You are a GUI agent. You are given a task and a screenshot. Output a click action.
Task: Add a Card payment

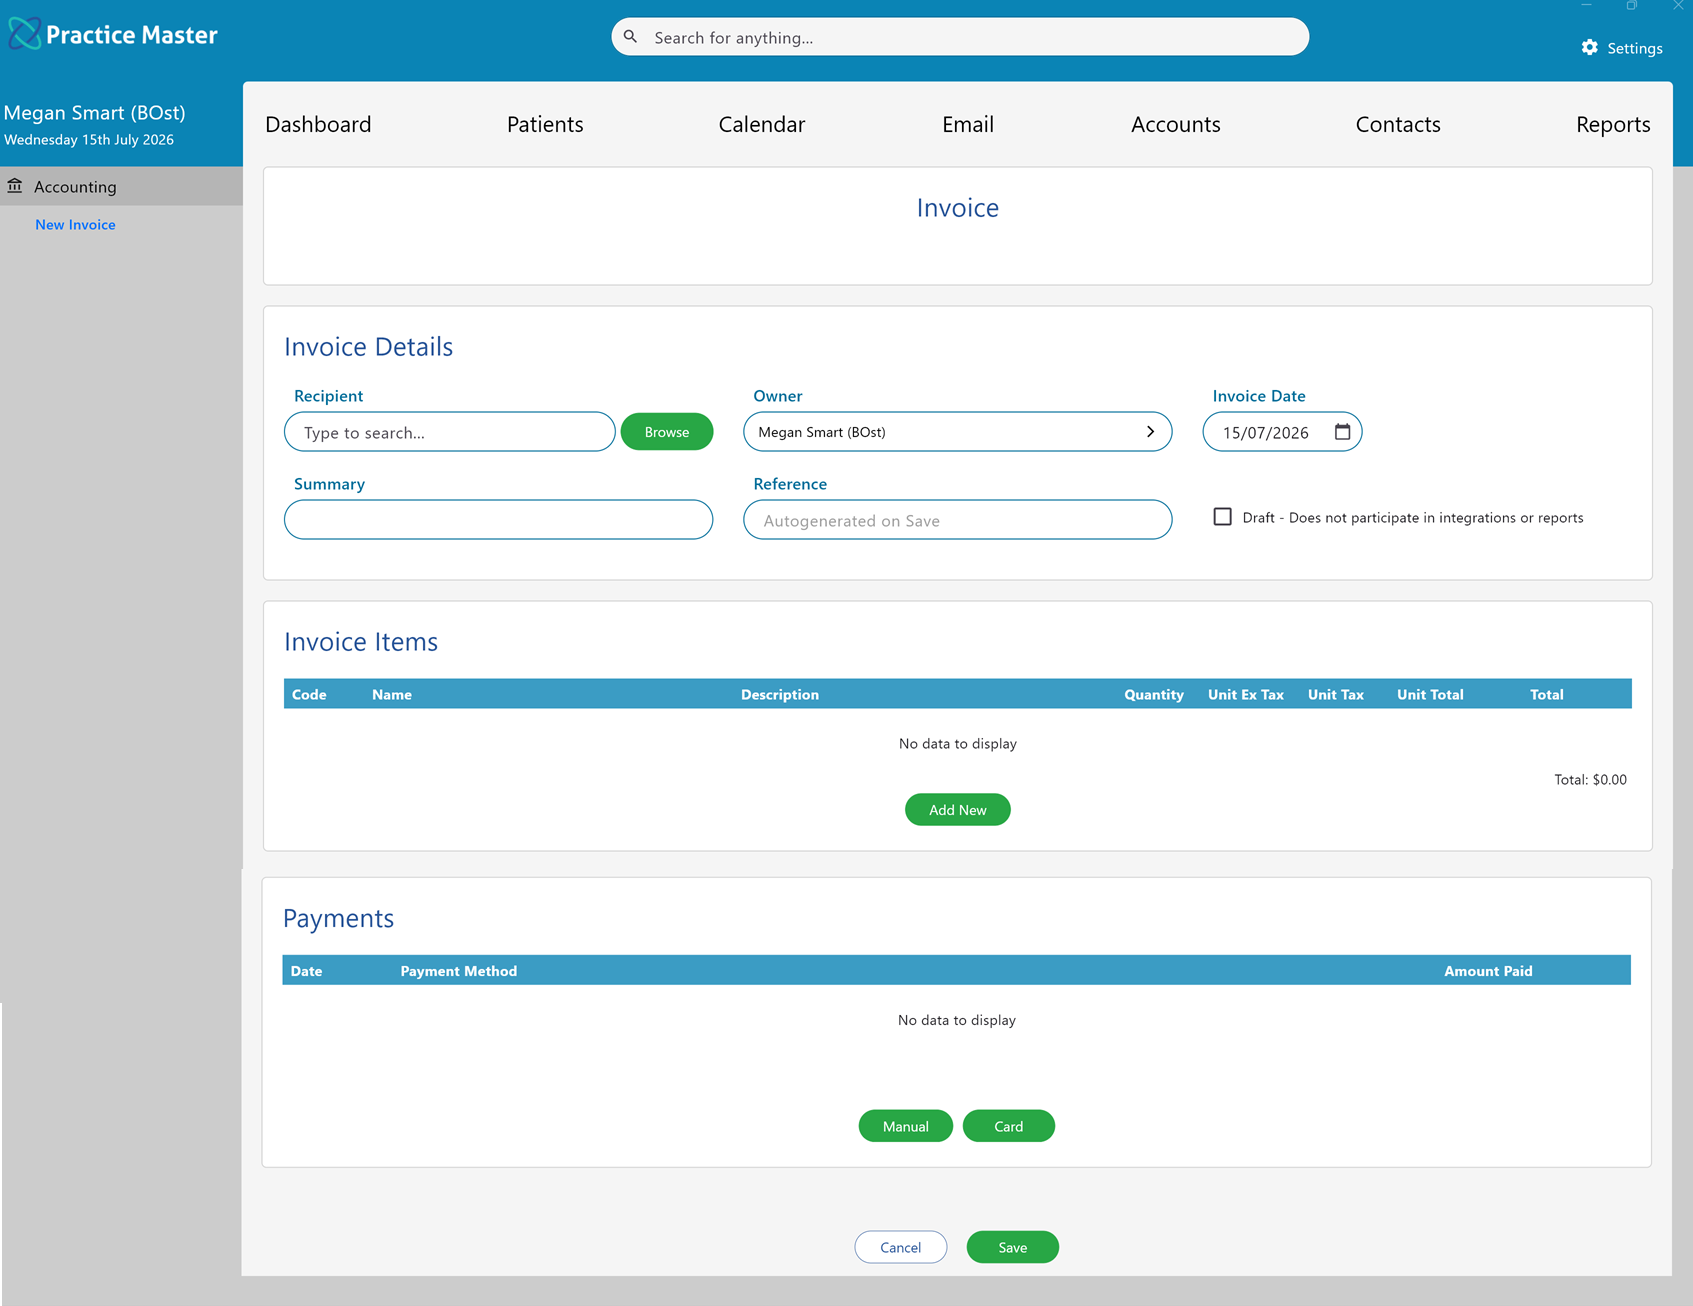tap(1008, 1126)
